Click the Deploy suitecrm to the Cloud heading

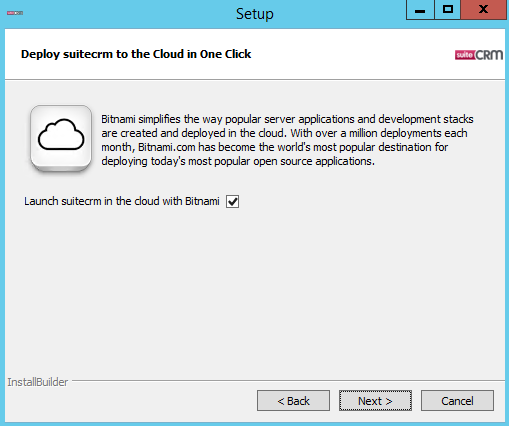pyautogui.click(x=136, y=54)
